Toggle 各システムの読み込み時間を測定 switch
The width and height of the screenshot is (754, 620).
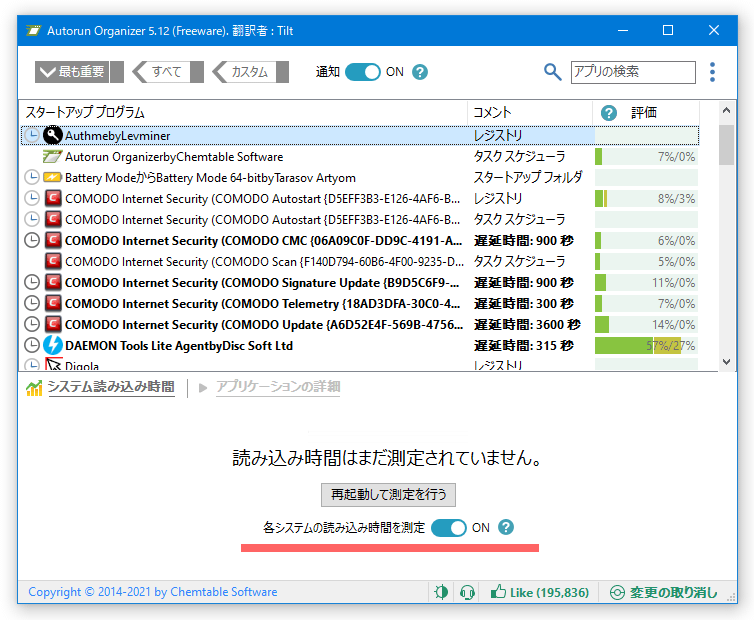[449, 528]
